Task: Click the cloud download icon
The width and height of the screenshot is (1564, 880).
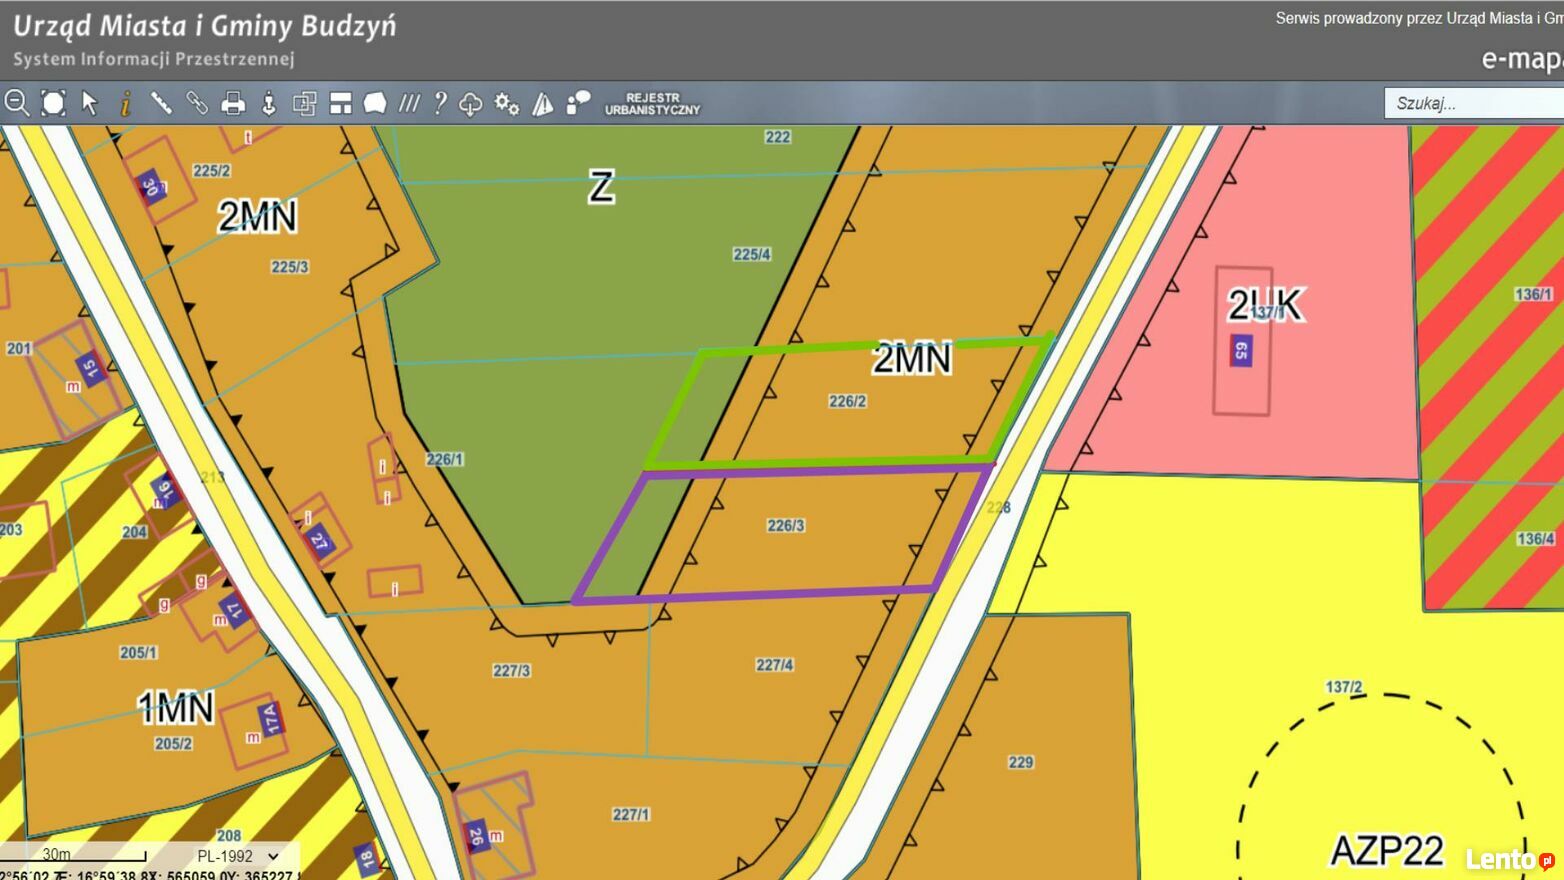Action: (471, 103)
